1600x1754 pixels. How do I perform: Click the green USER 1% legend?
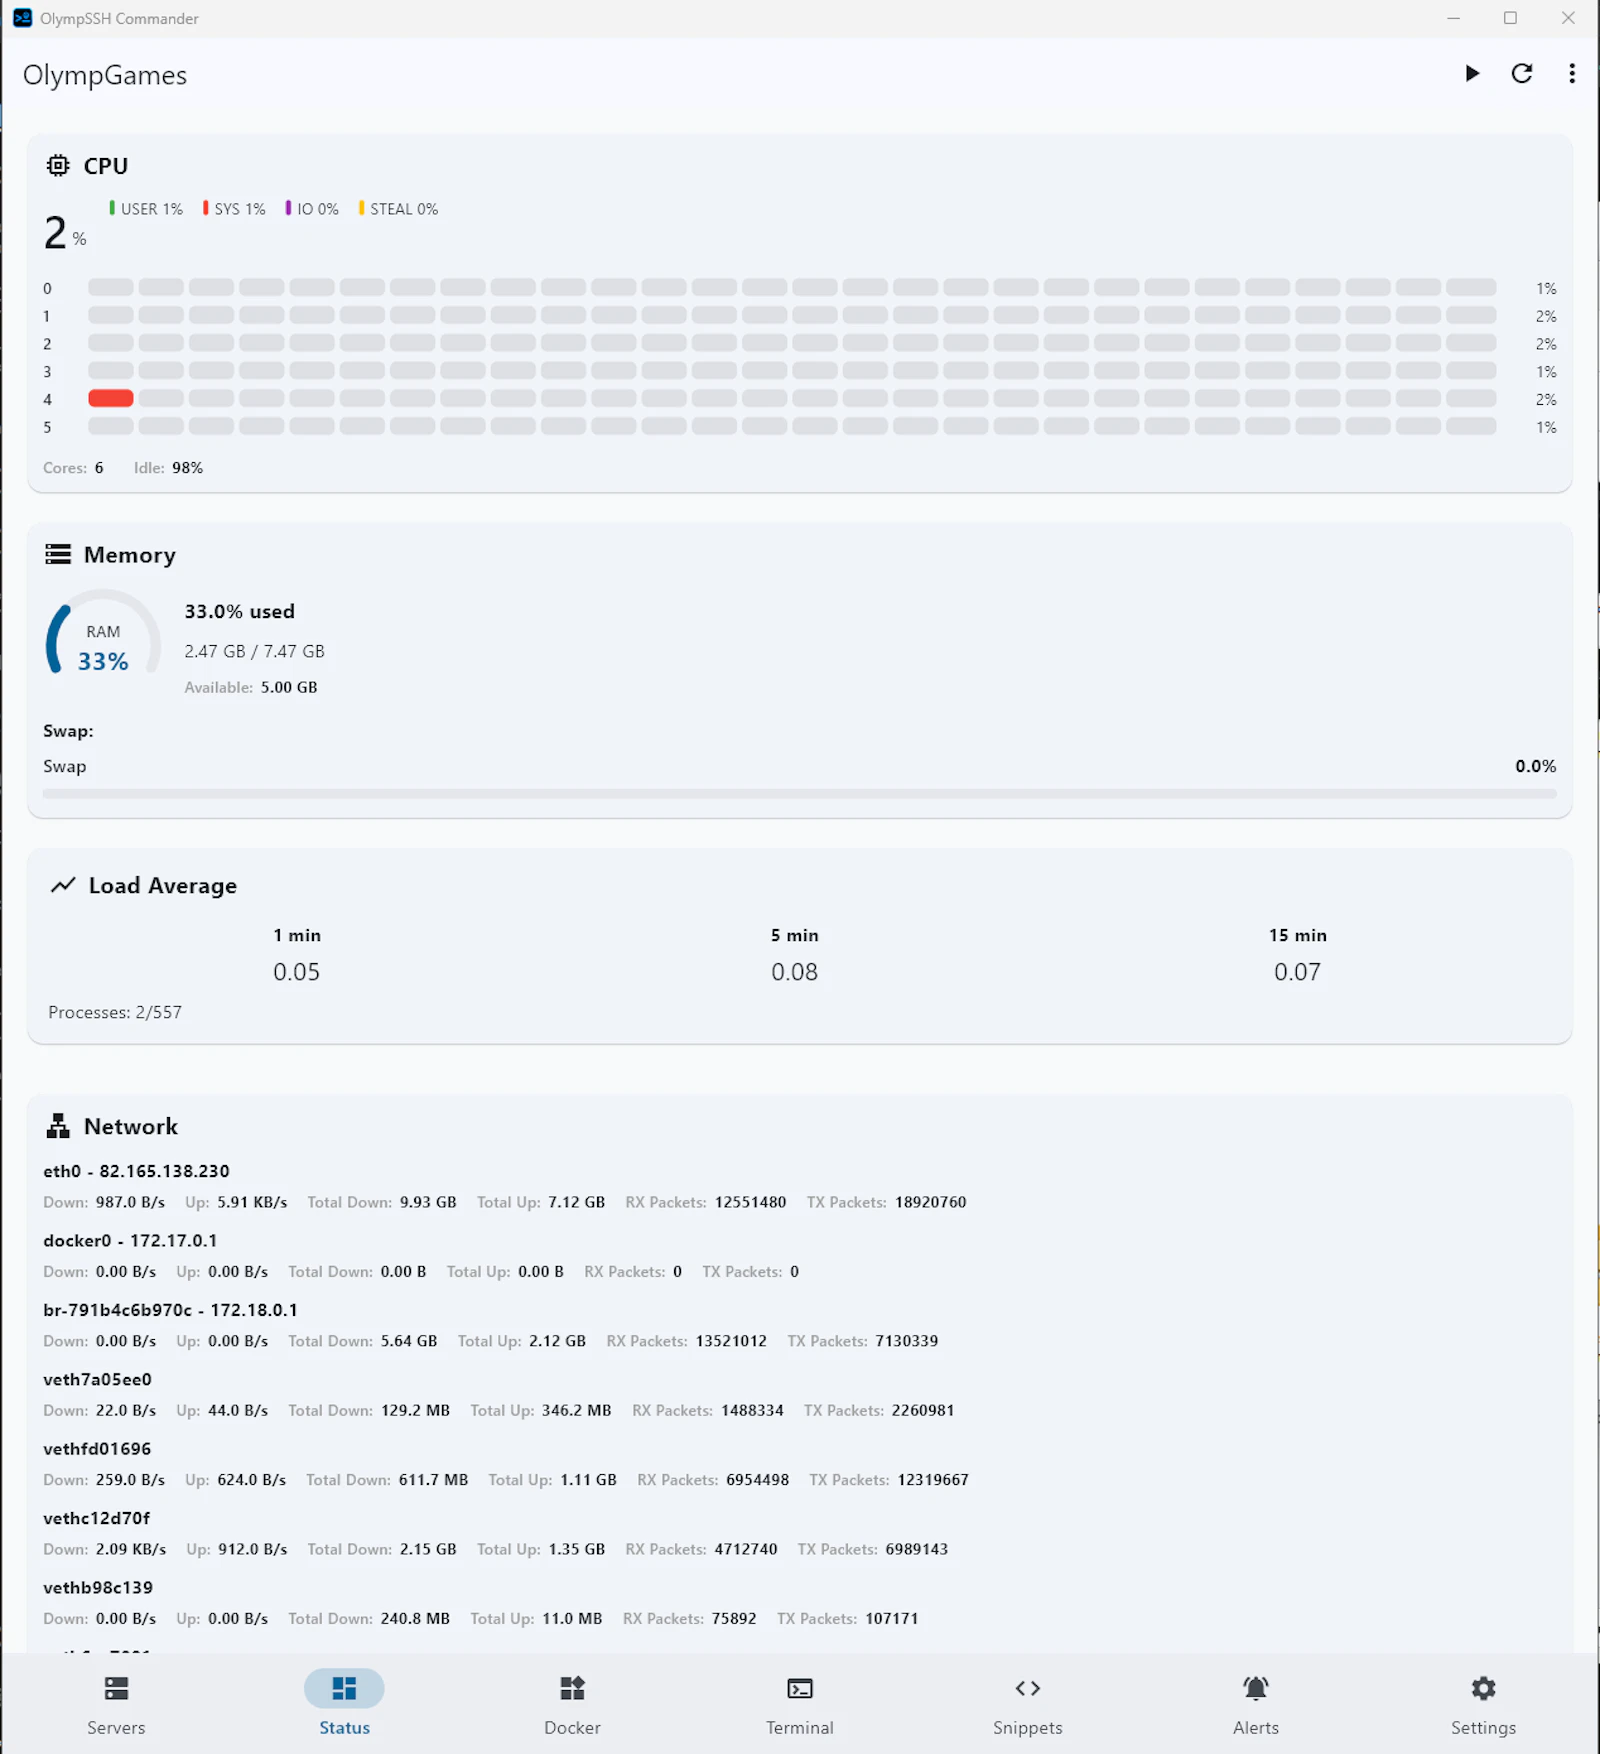tap(146, 208)
